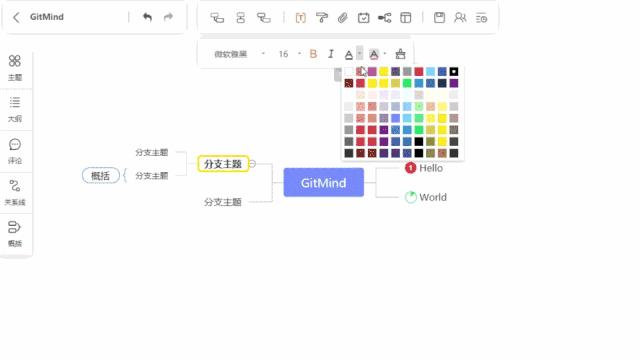Open the font family dropdown
640x360 pixels.
click(x=239, y=54)
